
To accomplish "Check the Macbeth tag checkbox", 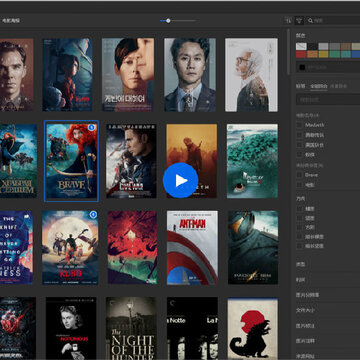I will point(300,125).
